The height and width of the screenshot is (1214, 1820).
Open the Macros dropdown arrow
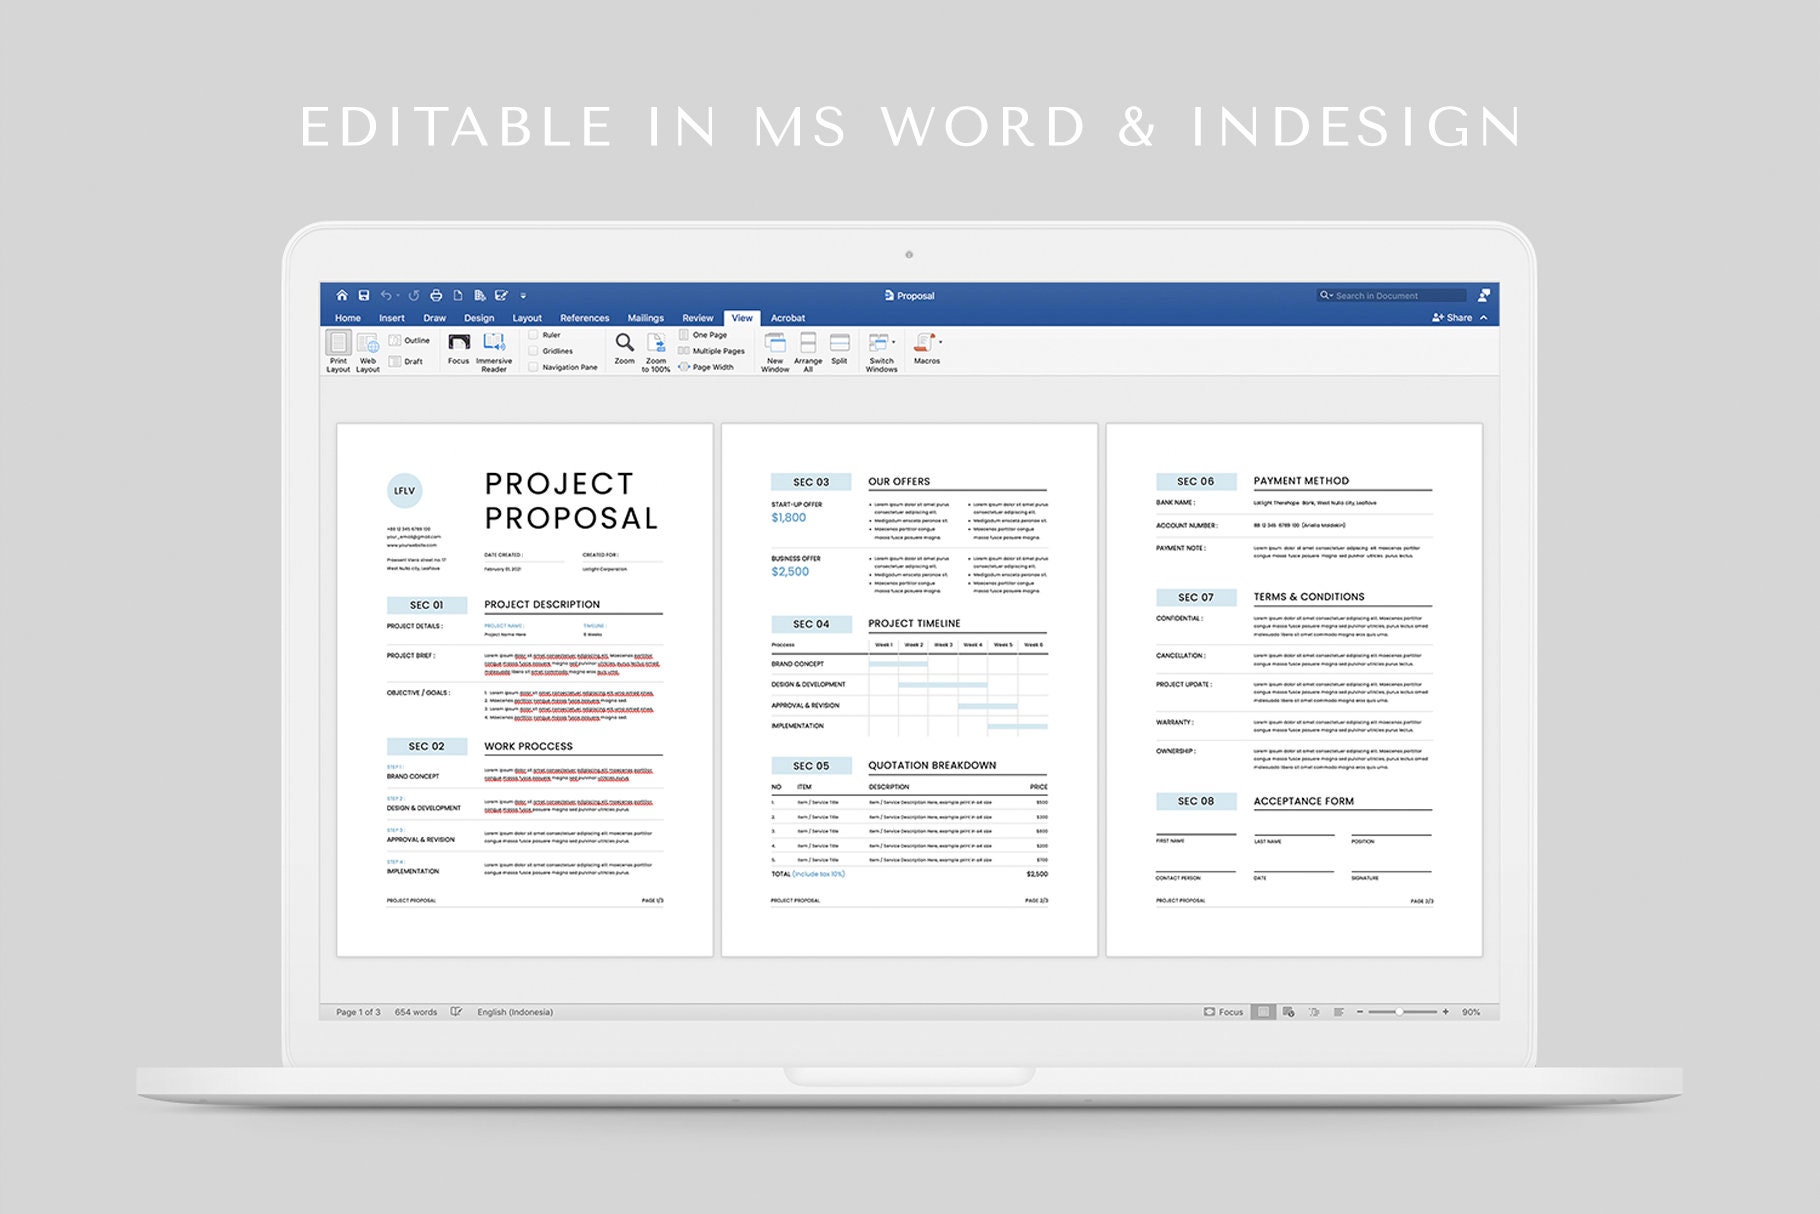coord(940,340)
